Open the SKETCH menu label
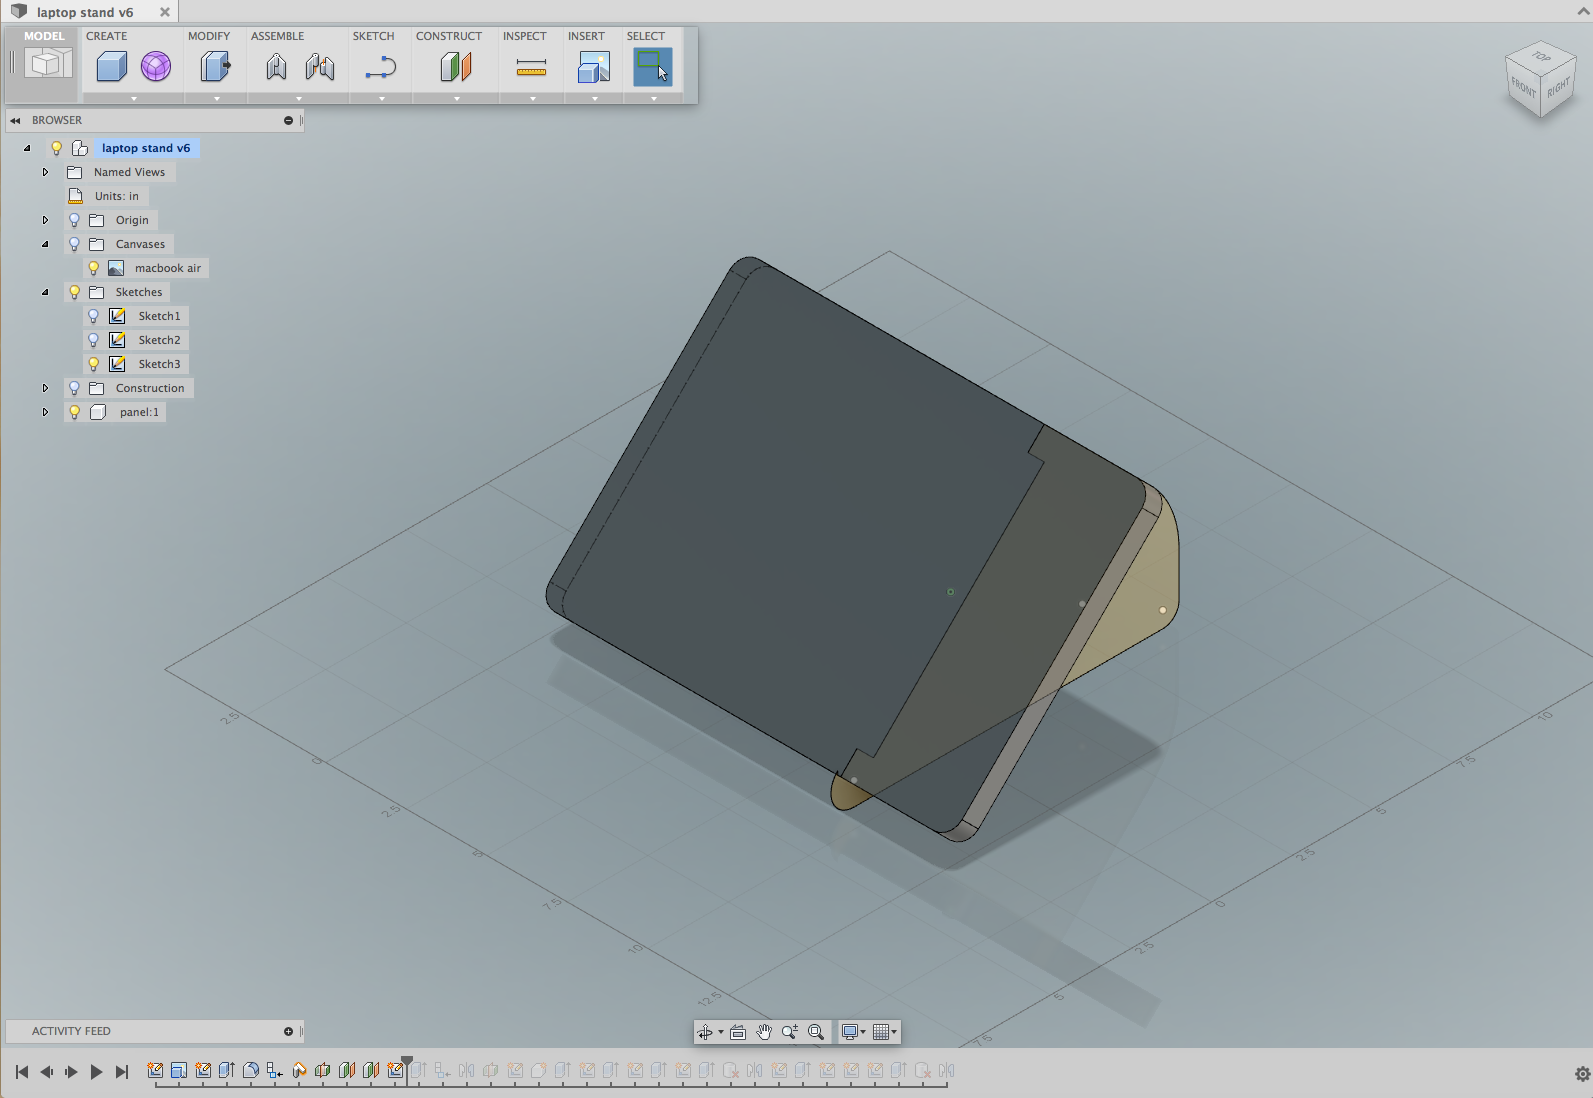 (373, 36)
